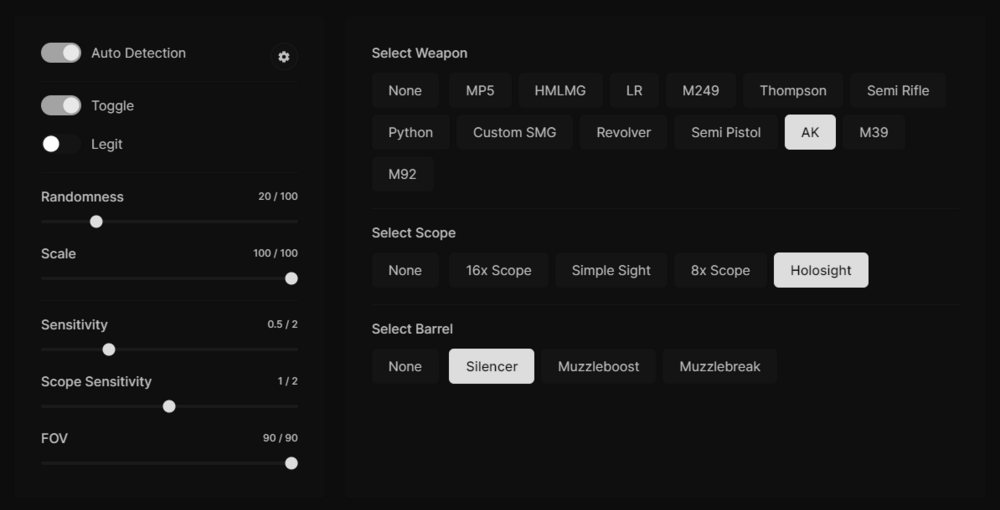Click the "Select Barrel" heading
The width and height of the screenshot is (1000, 510).
pos(413,330)
